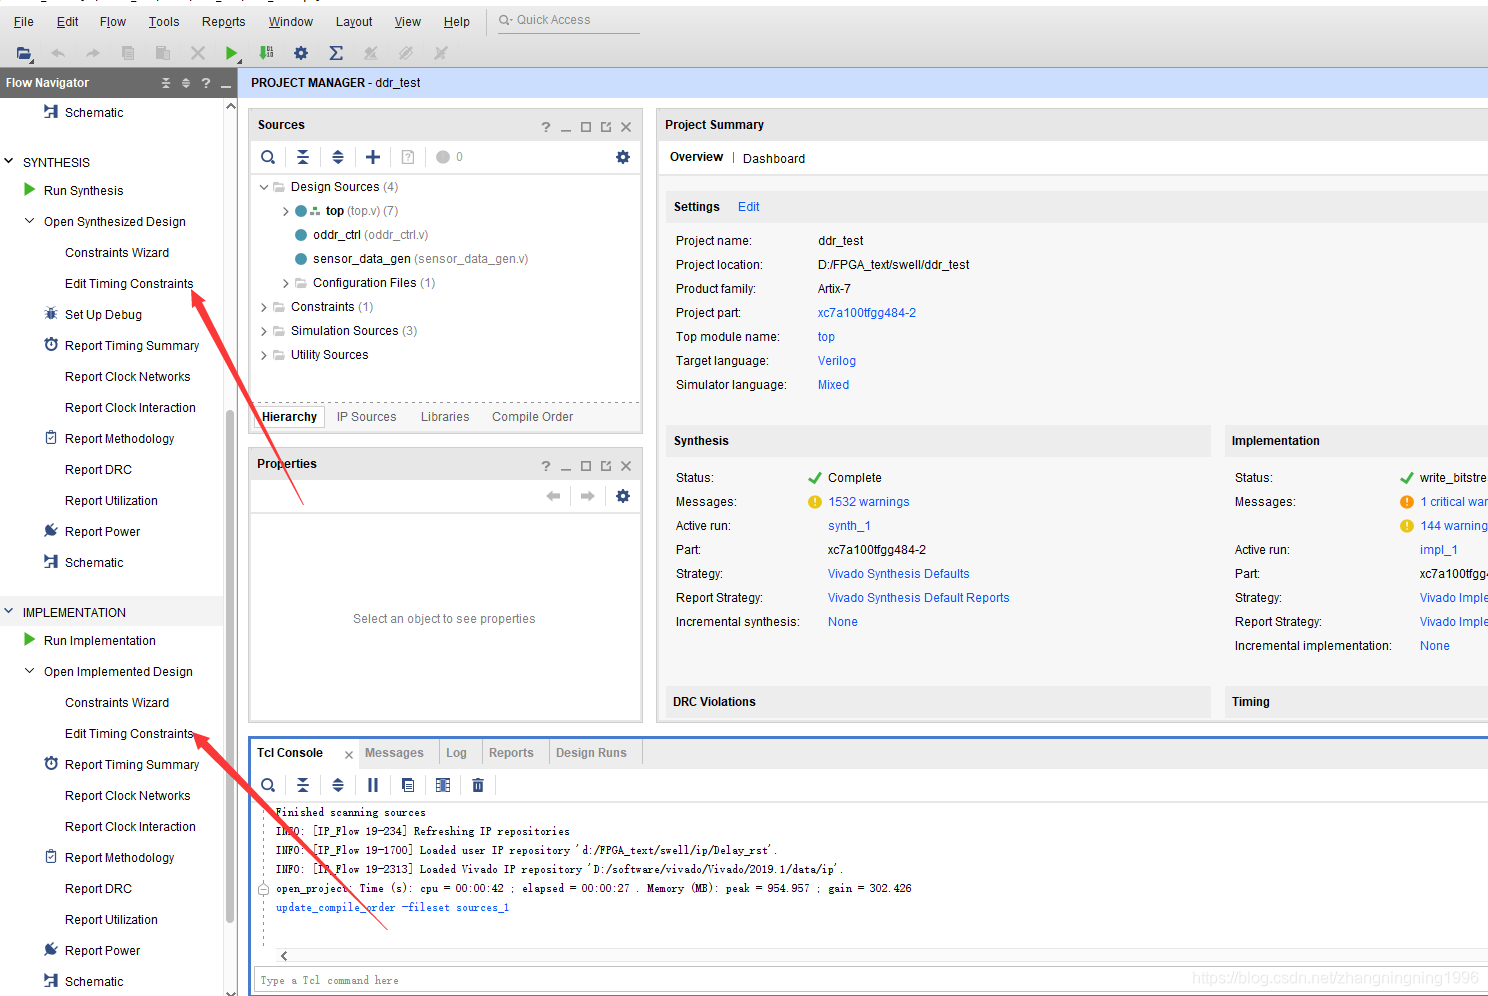
Task: Click the Sigma report toolbar icon
Action: tap(336, 53)
